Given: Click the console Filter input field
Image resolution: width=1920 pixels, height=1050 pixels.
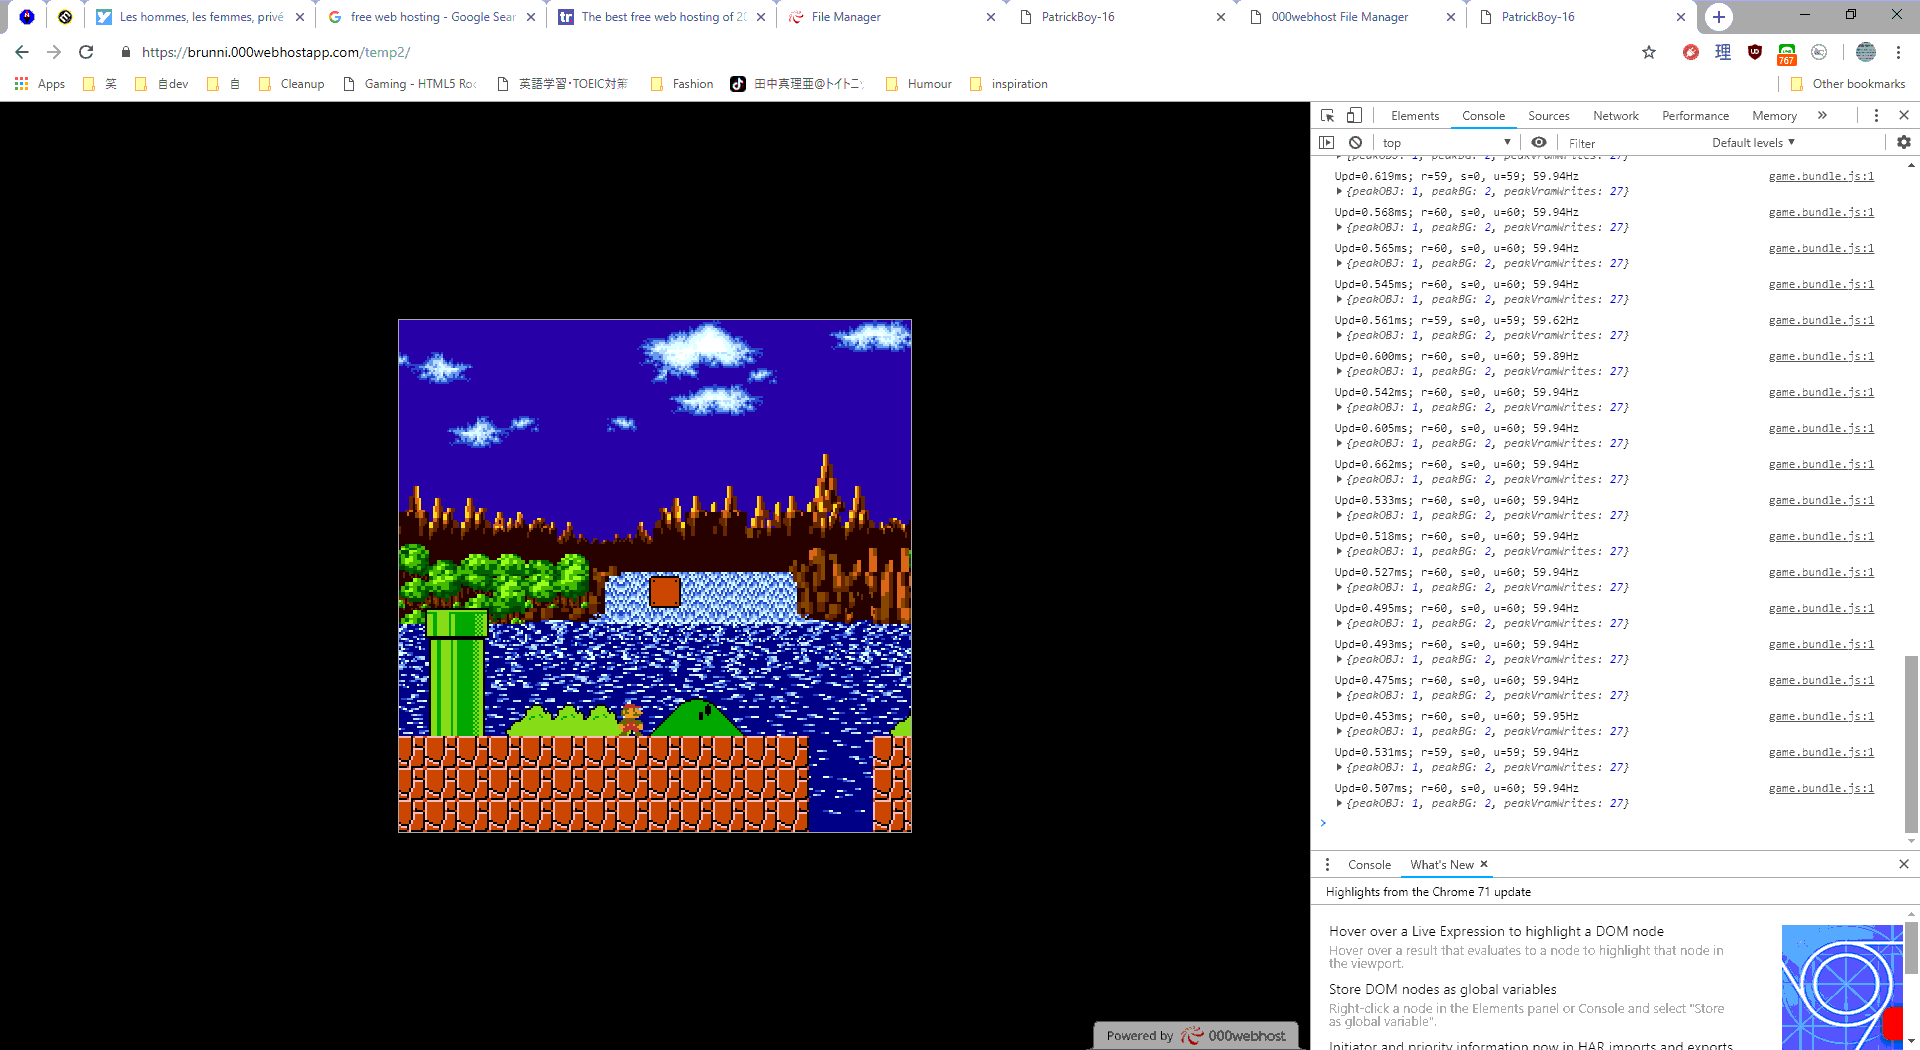Looking at the screenshot, I should [x=1630, y=143].
